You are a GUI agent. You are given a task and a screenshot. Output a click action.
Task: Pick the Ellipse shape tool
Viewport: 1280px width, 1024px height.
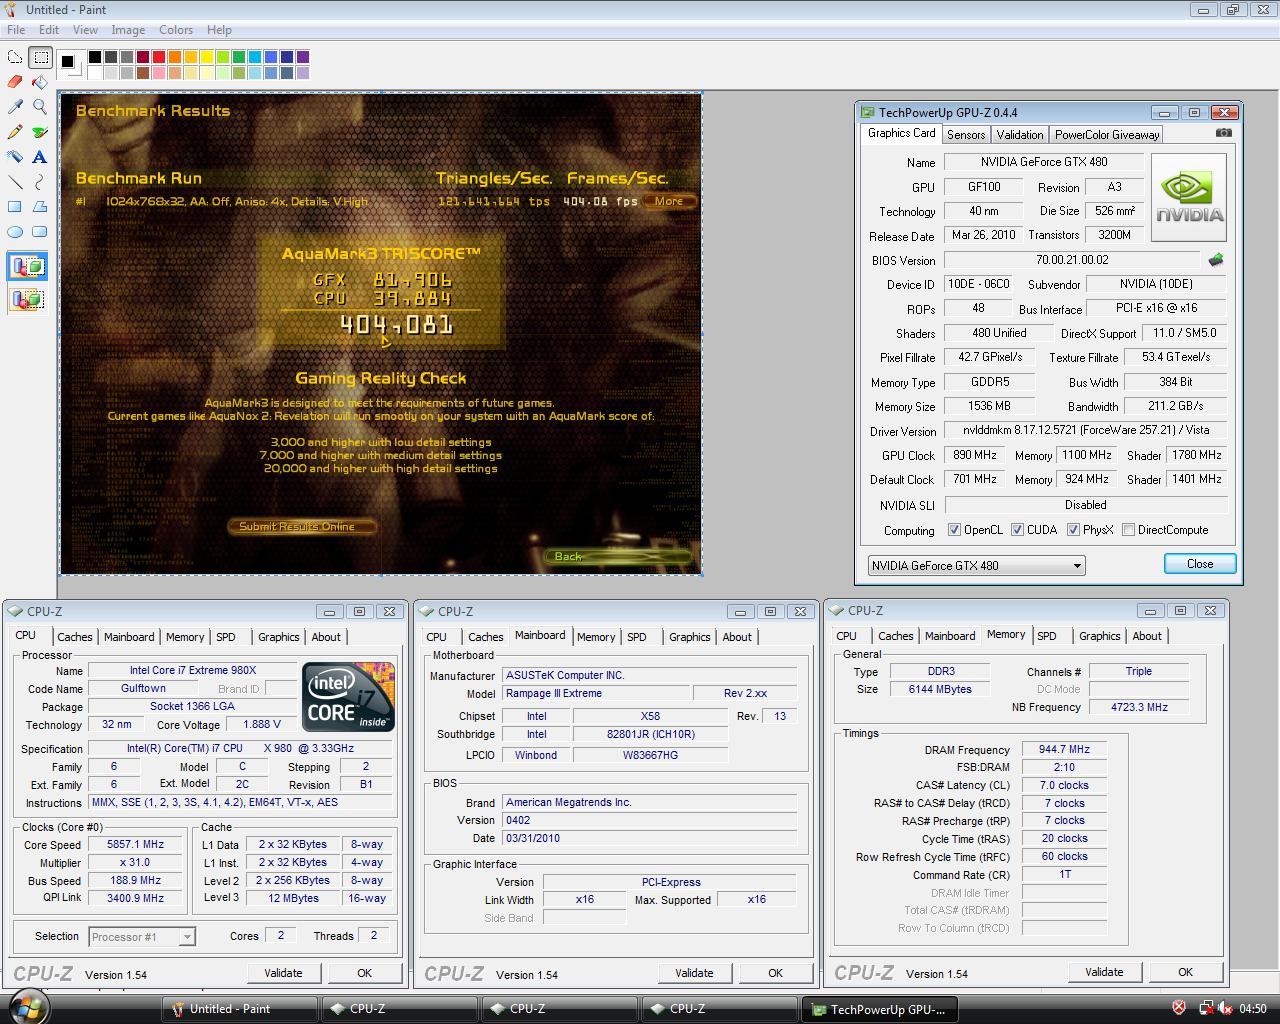pyautogui.click(x=15, y=232)
